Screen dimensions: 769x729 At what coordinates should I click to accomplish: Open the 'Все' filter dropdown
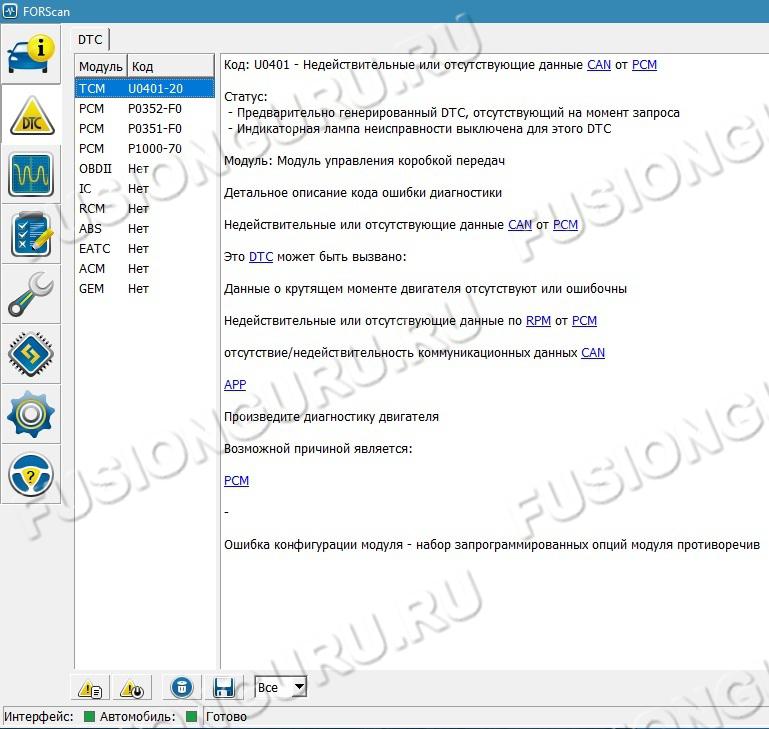click(x=281, y=687)
